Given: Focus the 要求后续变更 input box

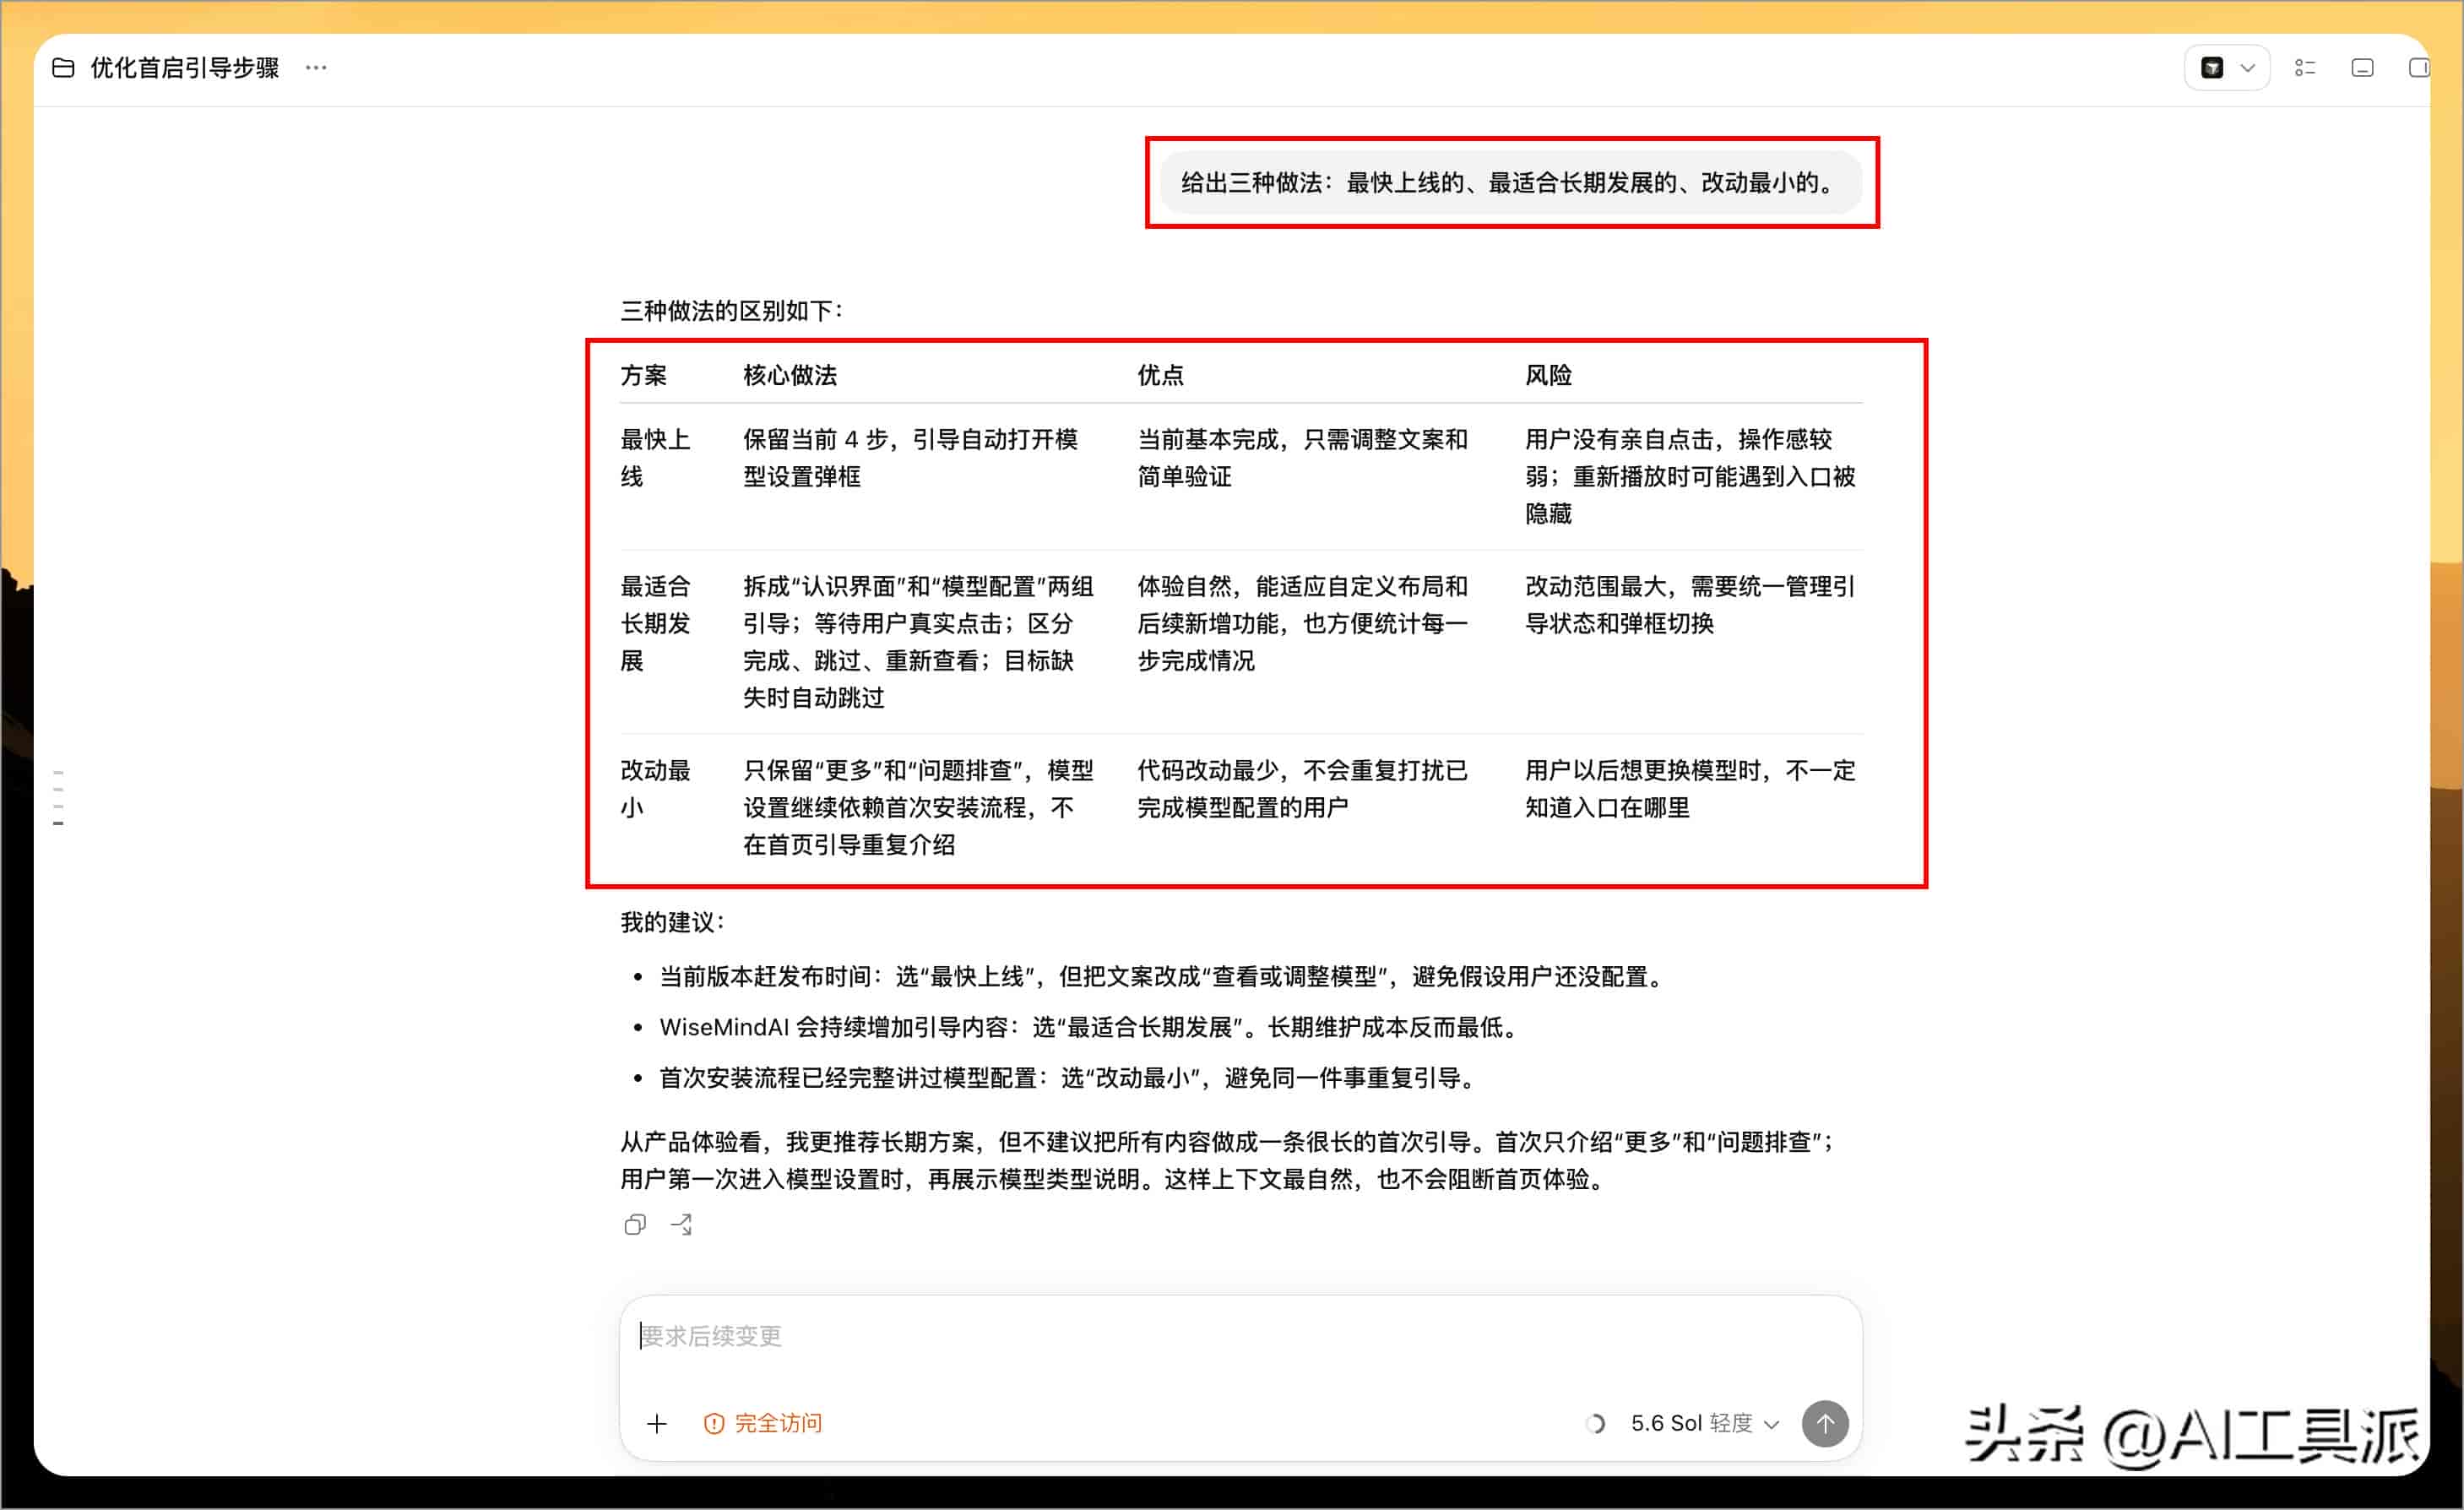Looking at the screenshot, I should tap(1240, 1336).
